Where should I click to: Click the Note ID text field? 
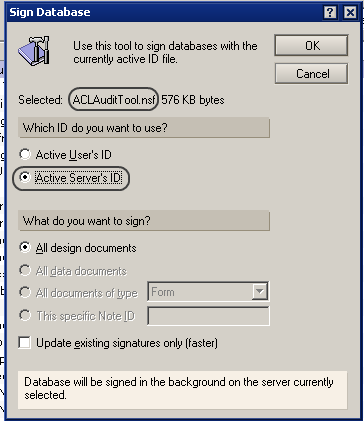tap(208, 316)
